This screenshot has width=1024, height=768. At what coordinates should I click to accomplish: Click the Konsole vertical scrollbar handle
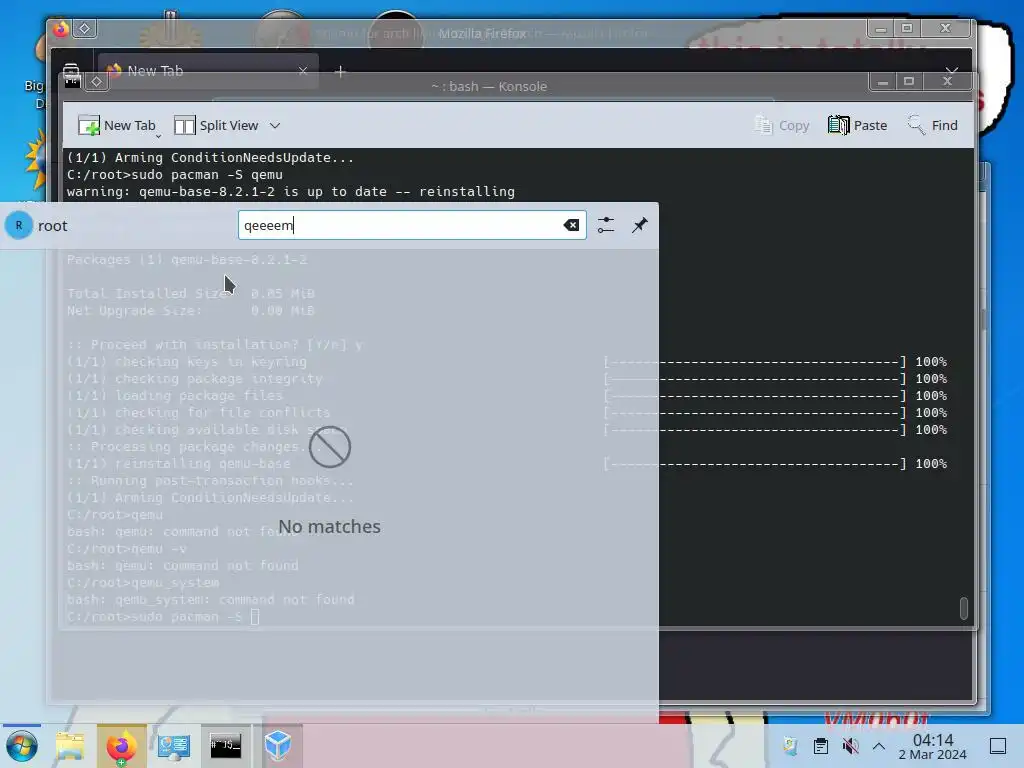coord(964,607)
